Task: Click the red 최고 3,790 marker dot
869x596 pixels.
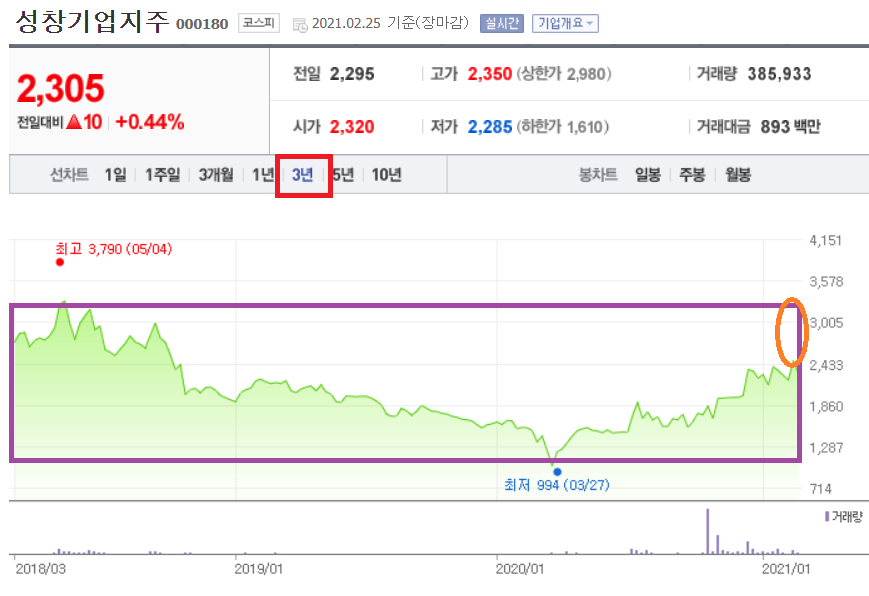Action: 60,262
